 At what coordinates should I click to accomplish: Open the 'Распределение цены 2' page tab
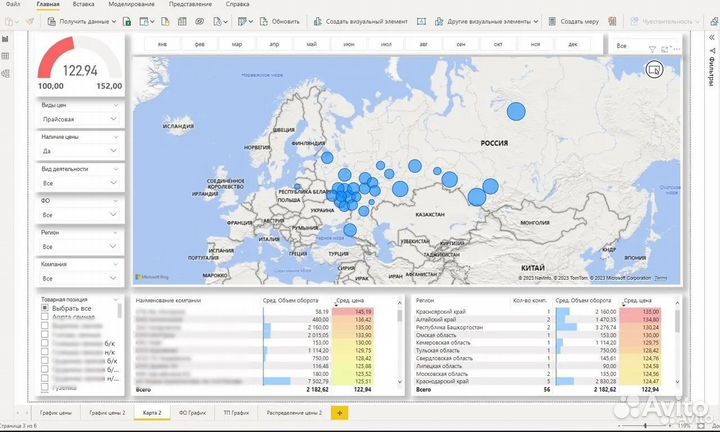tap(294, 413)
